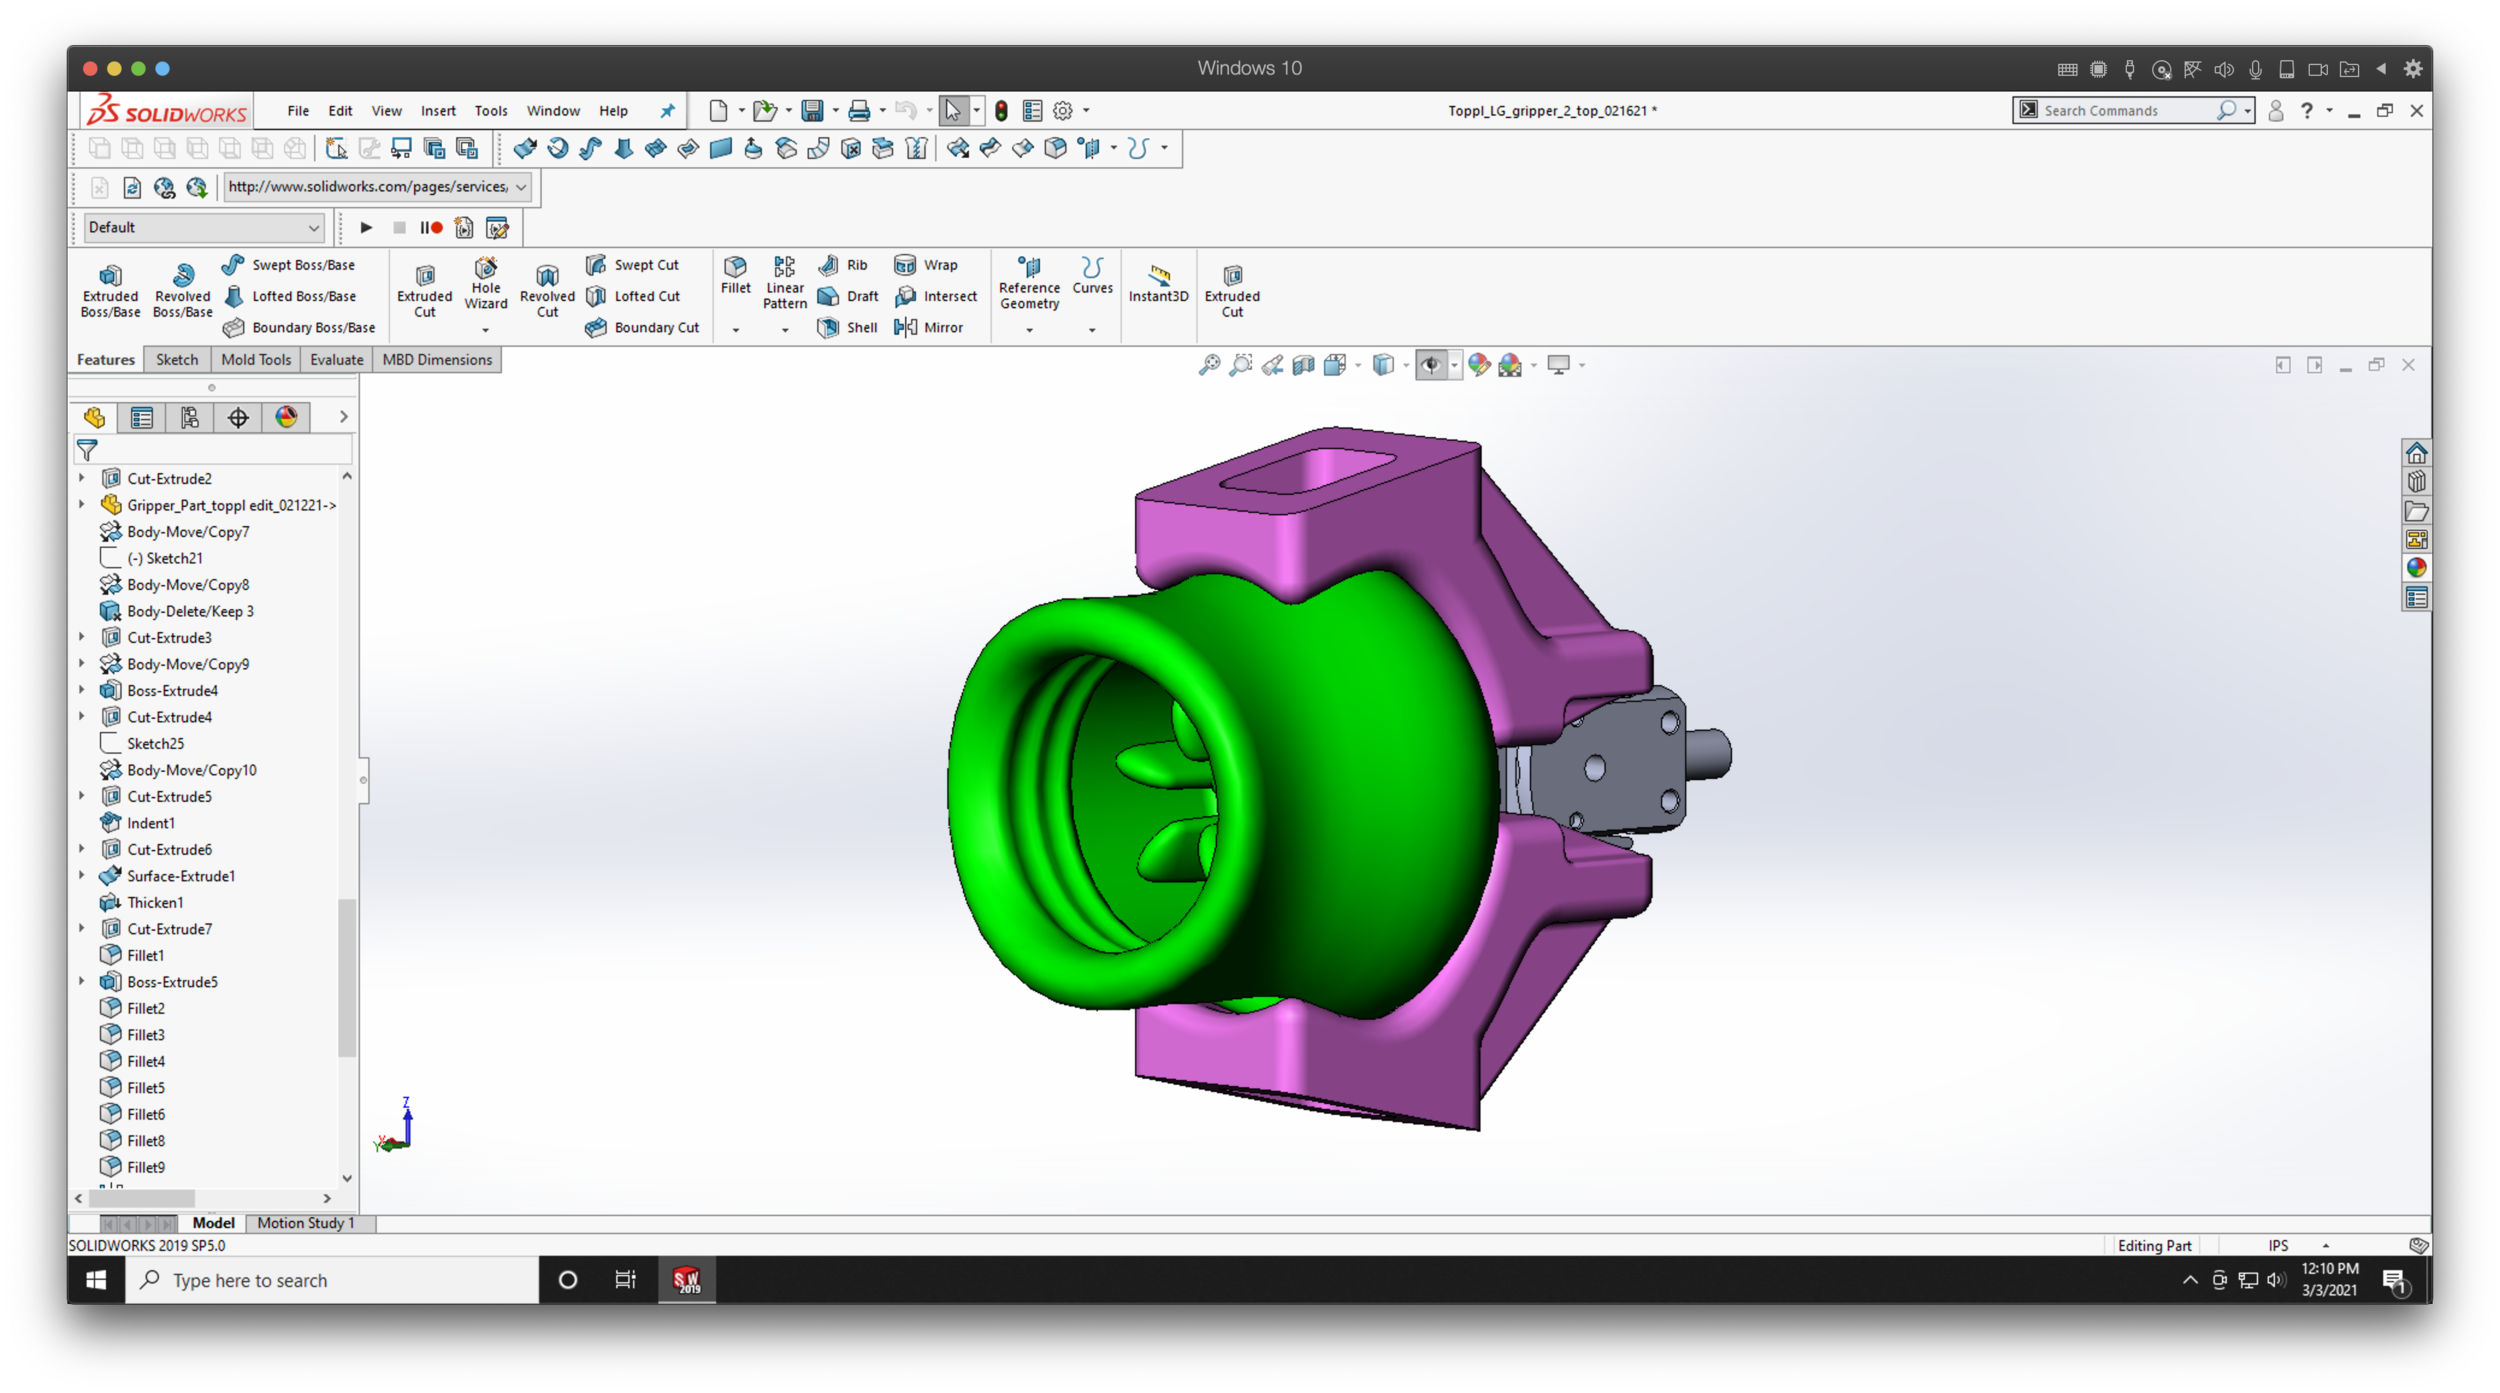Image resolution: width=2500 pixels, height=1393 pixels.
Task: Click the Lofted Boss/Base button
Action: click(x=289, y=297)
